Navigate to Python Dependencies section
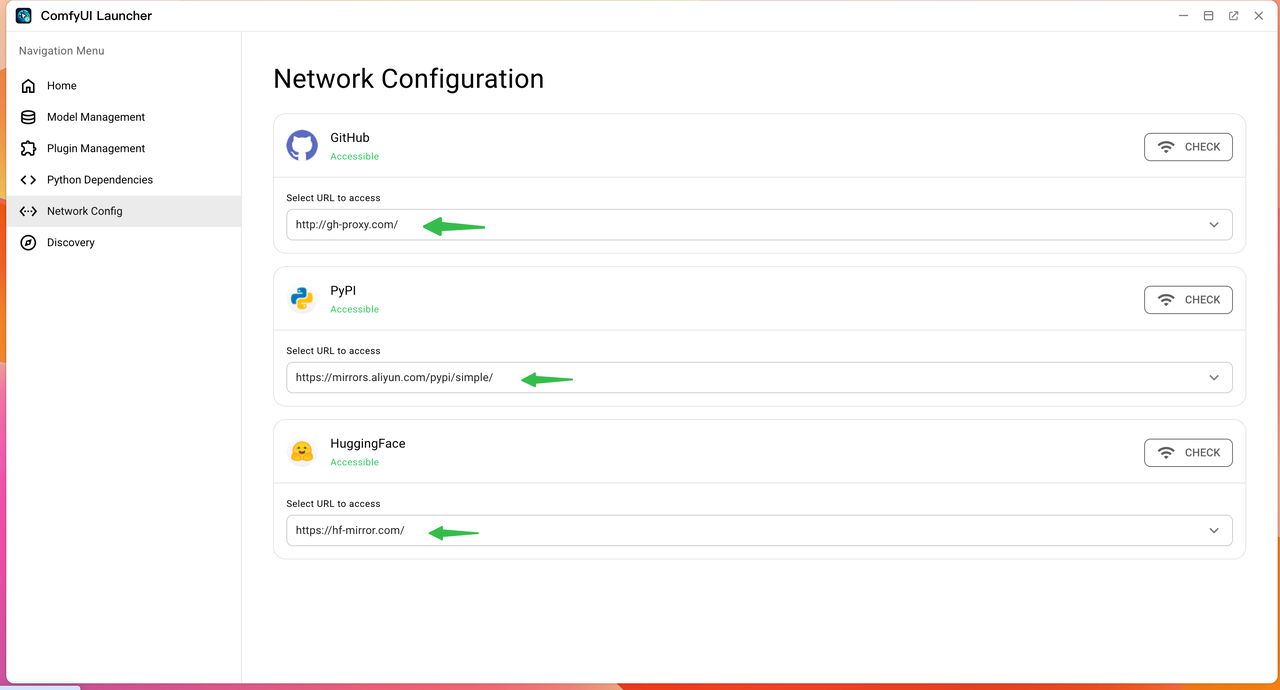1280x690 pixels. (100, 180)
